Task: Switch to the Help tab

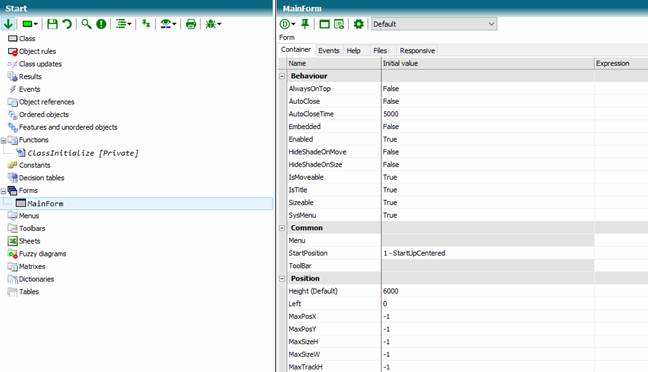Action: (354, 51)
